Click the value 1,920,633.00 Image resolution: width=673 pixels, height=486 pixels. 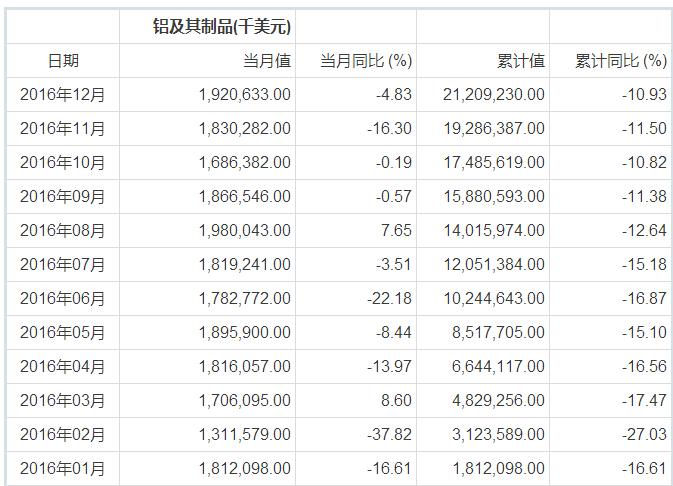[245, 94]
